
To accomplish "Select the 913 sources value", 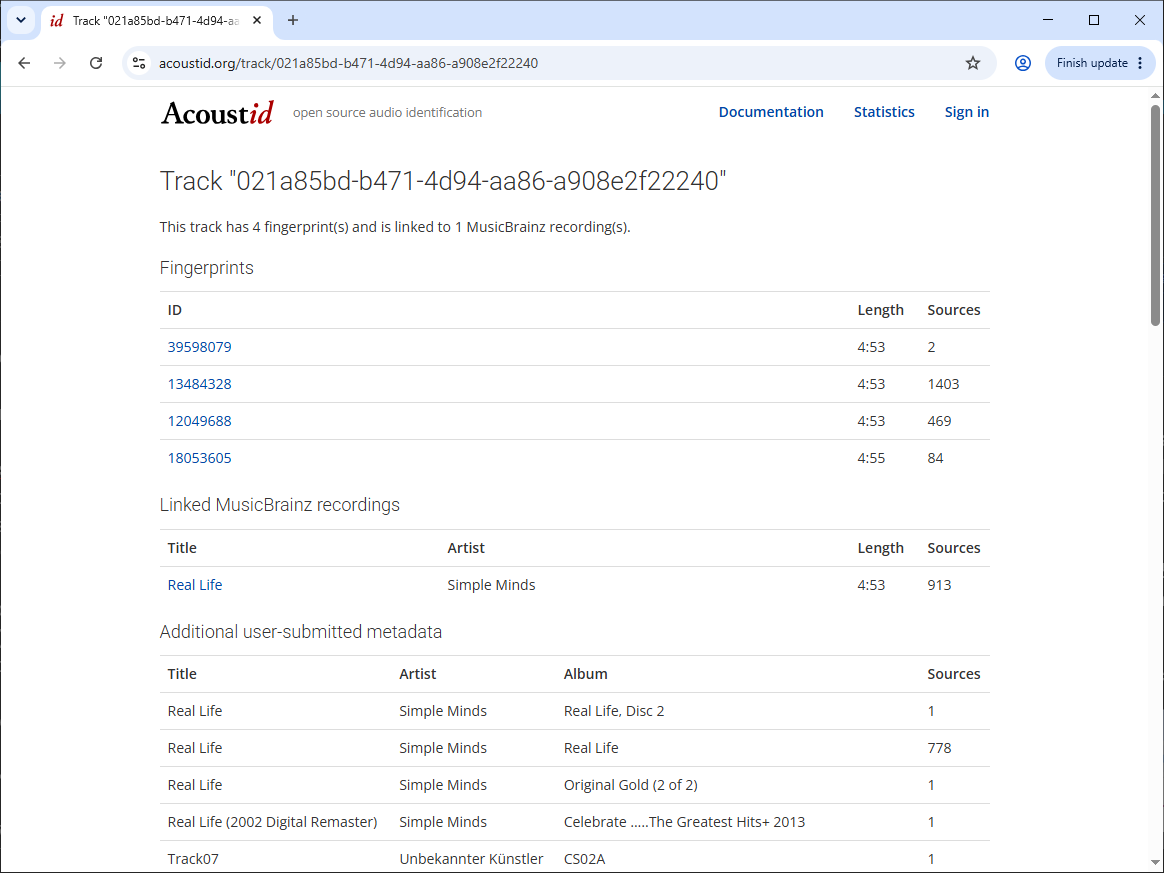I will (x=939, y=585).
